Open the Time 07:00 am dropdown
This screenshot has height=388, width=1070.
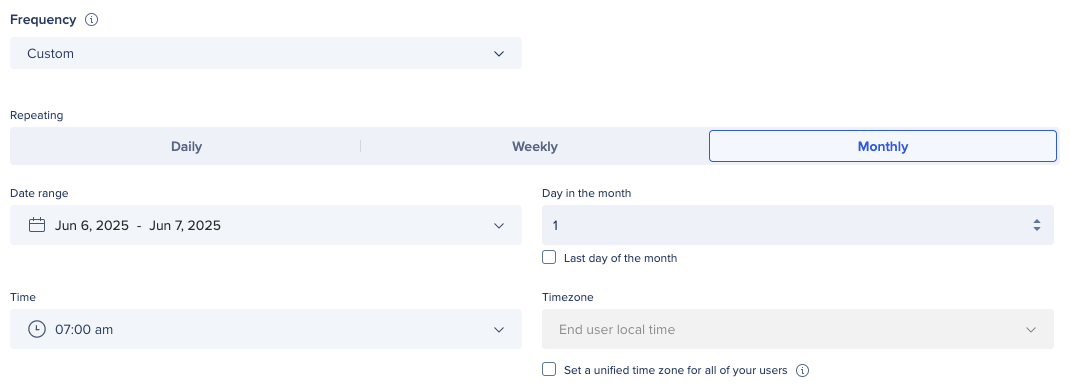click(x=265, y=329)
